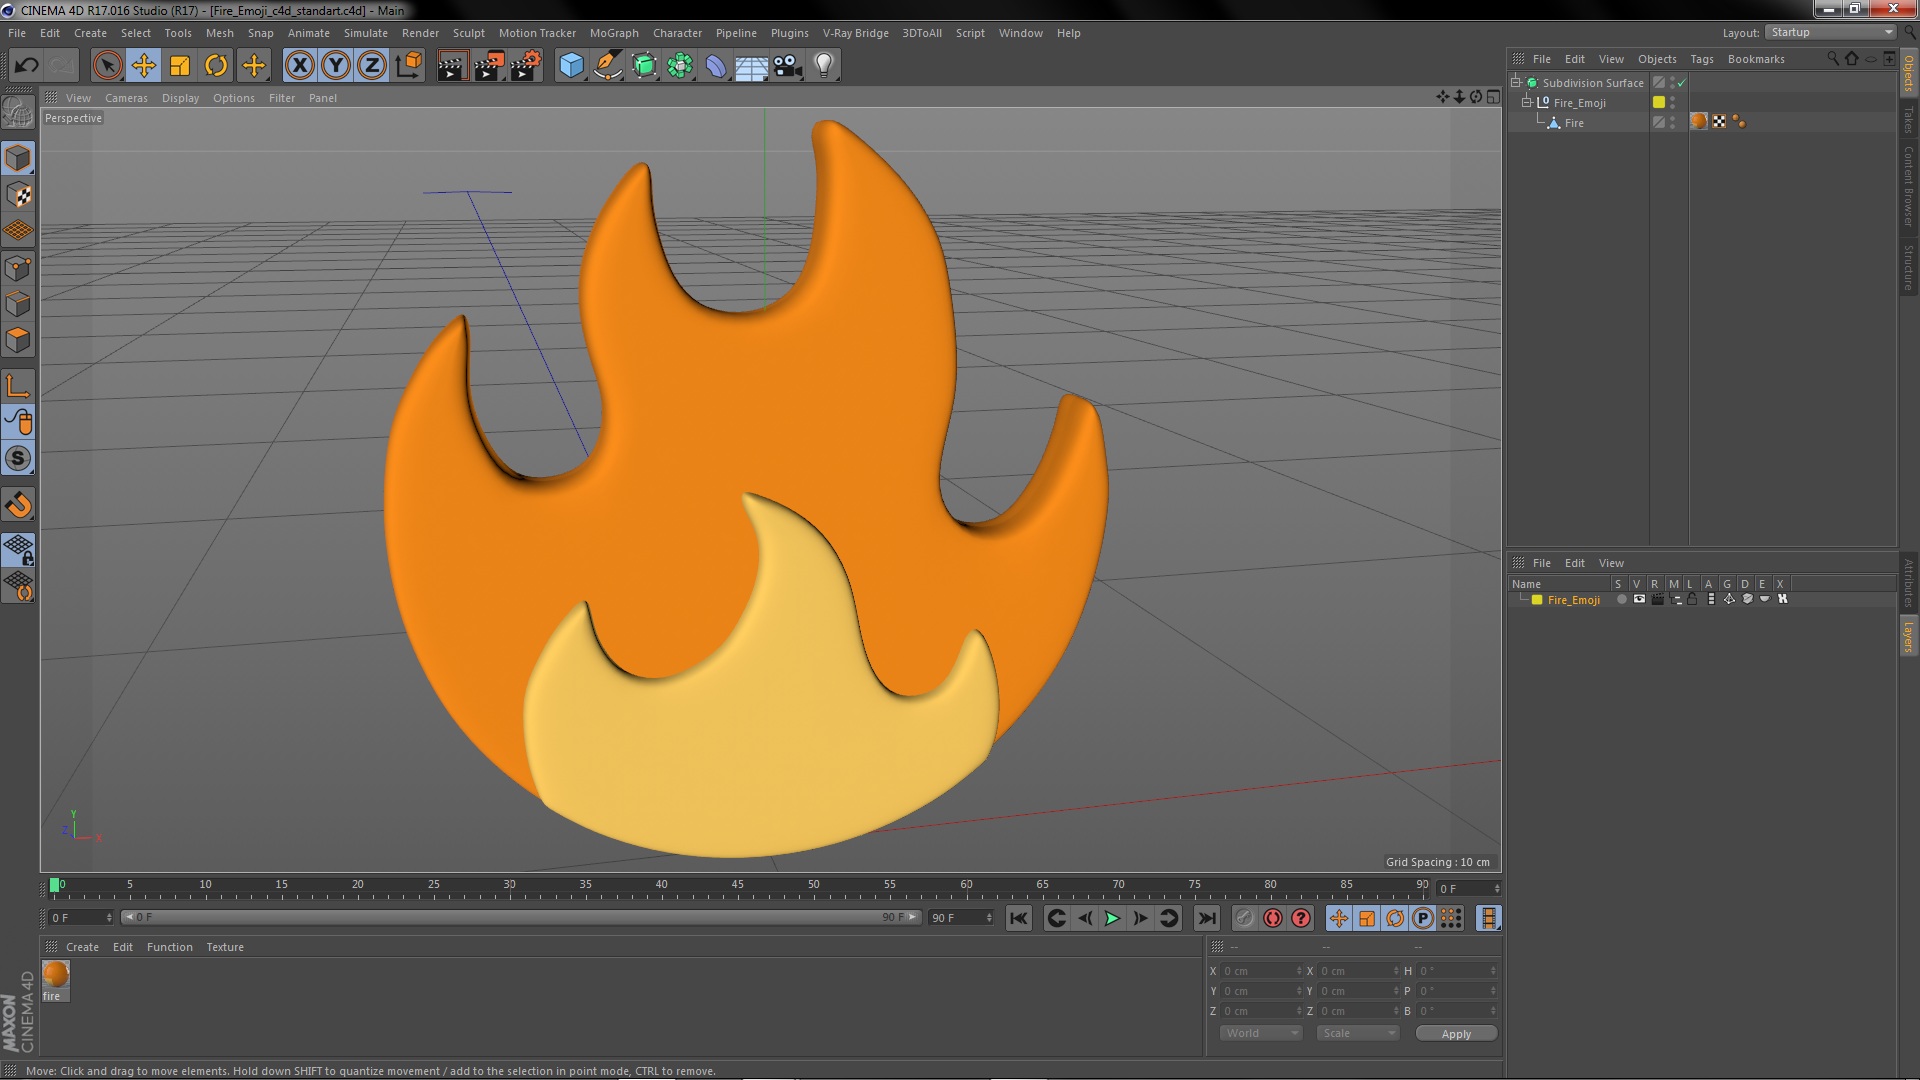1920x1080 pixels.
Task: Toggle the Y-axis lock
Action: (x=336, y=66)
